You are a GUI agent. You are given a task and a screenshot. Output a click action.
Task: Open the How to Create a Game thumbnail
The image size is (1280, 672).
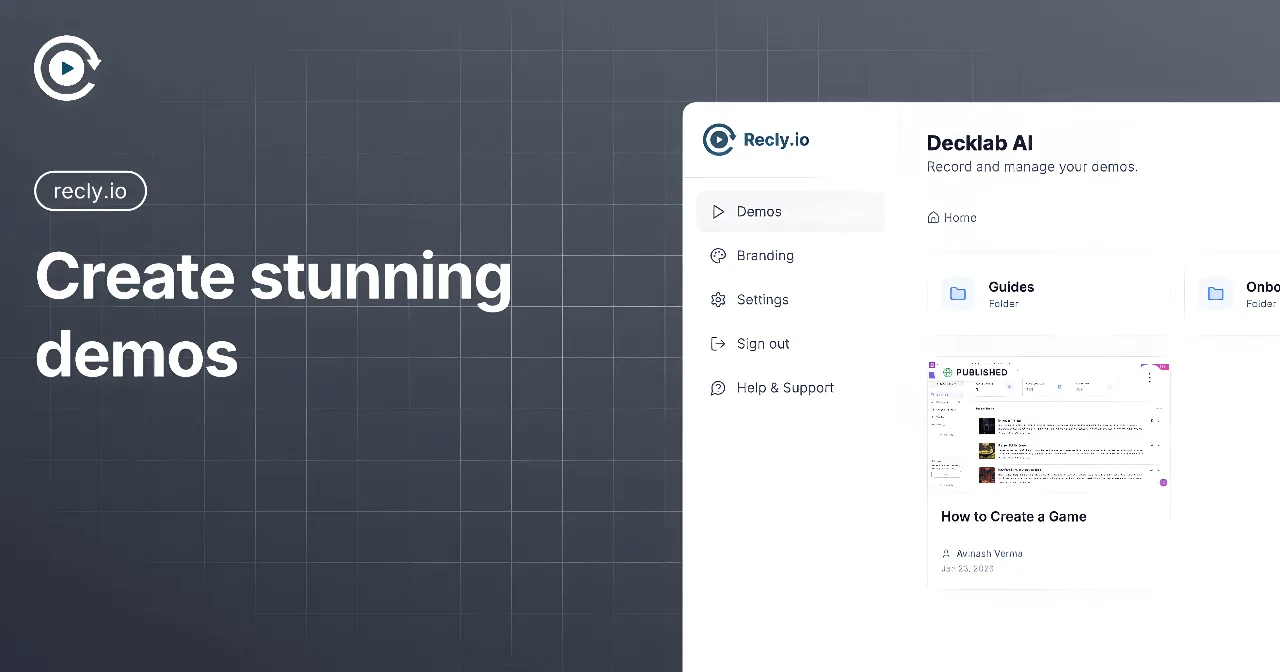(x=1049, y=426)
